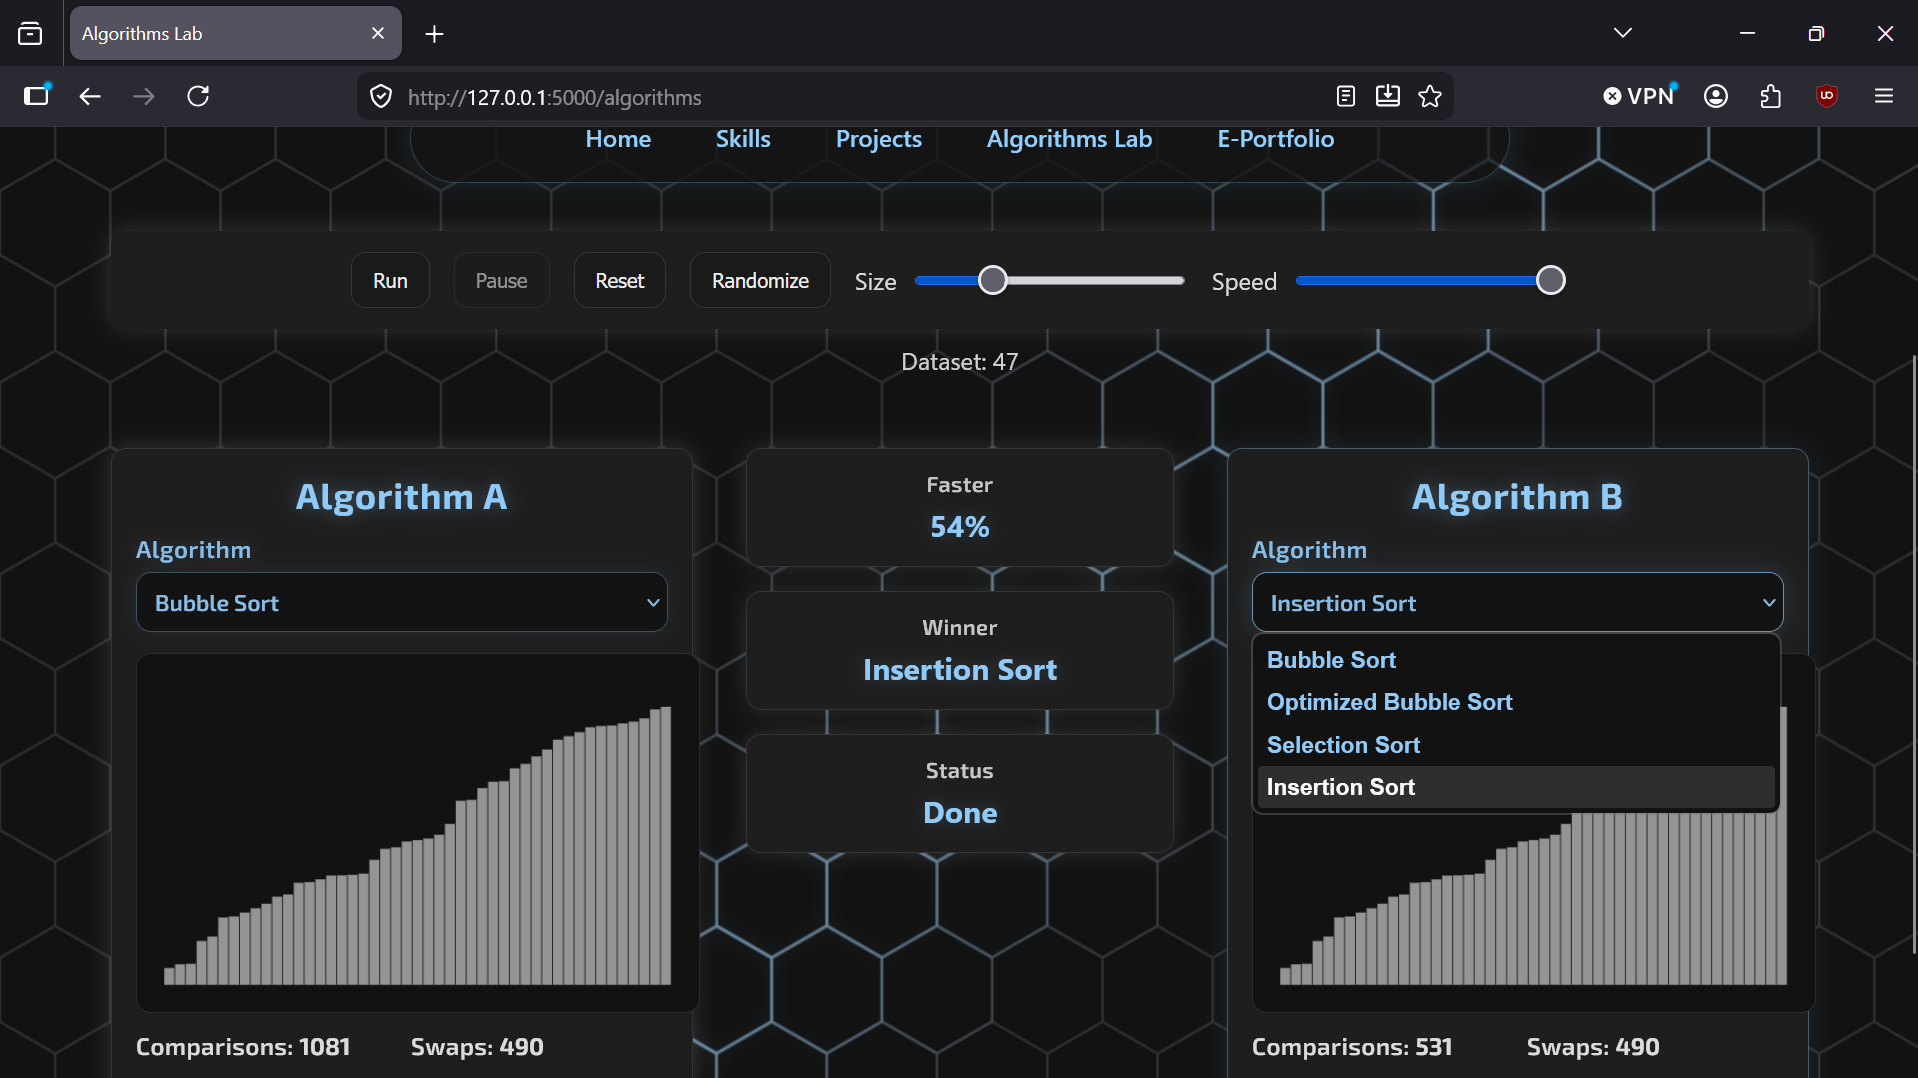Viewport: 1918px width, 1078px height.
Task: Collapse Algorithm B's Insertion Sort dropdown
Action: [1518, 602]
